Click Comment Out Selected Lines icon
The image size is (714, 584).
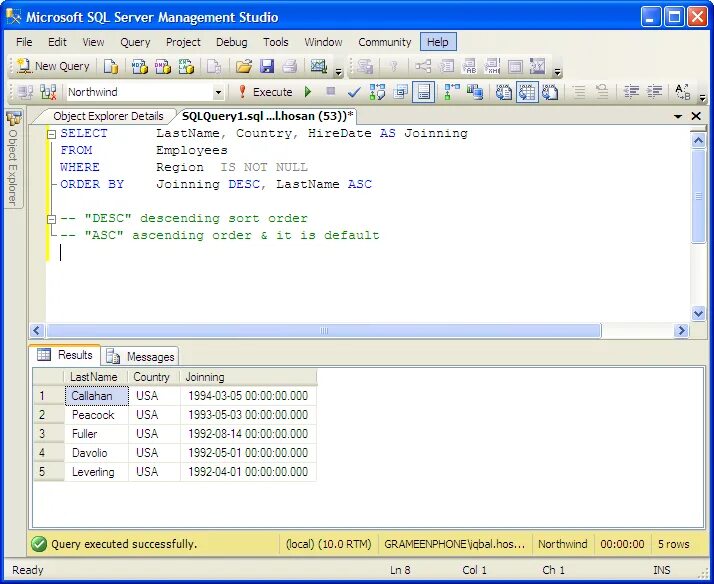579,92
